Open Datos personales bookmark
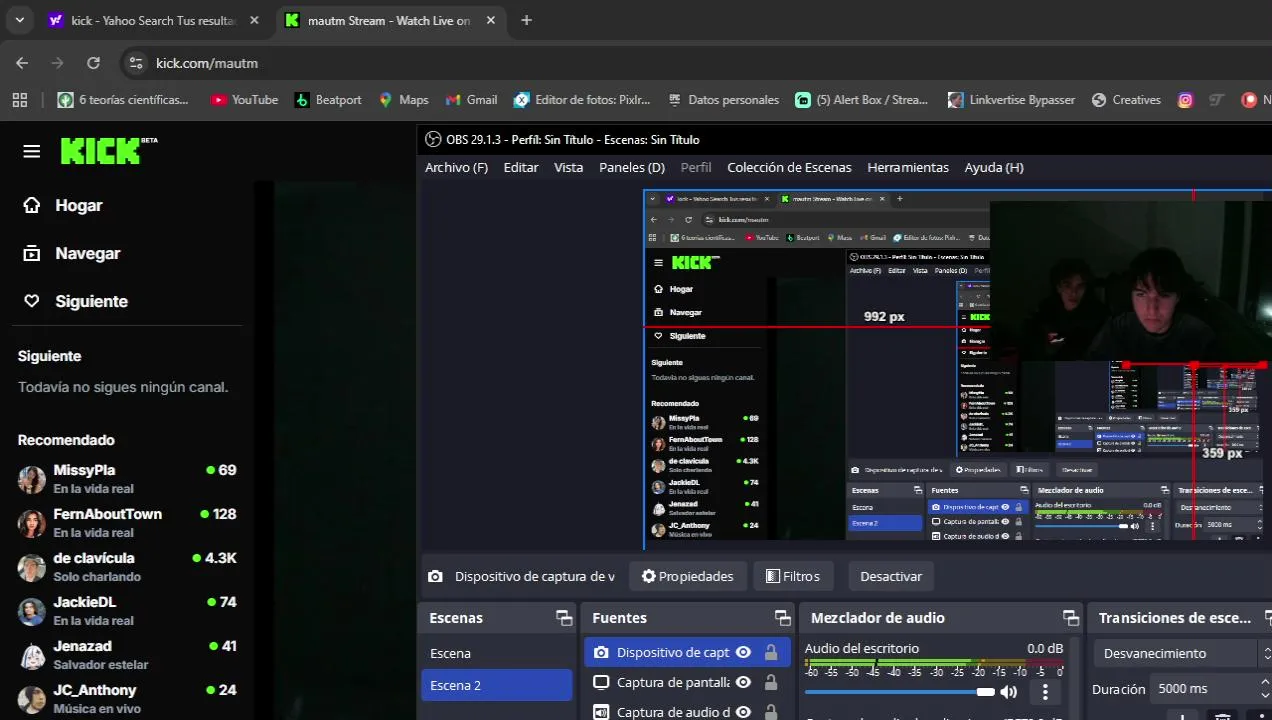This screenshot has height=720, width=1272. click(x=723, y=100)
